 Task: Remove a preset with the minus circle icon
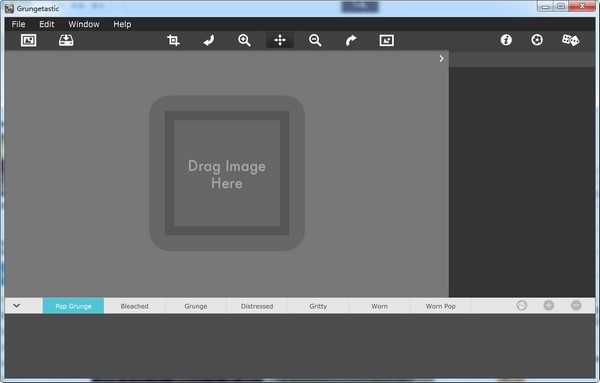(576, 305)
